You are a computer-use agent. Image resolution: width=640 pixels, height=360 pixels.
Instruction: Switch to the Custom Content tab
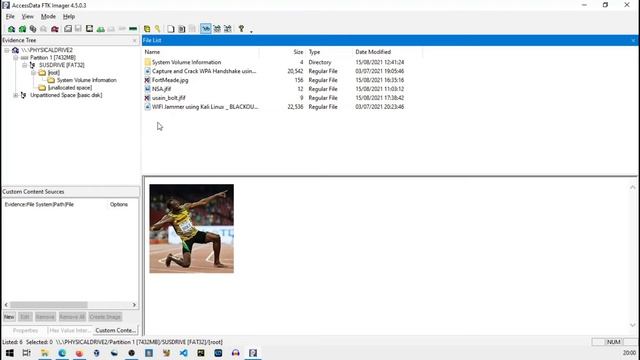coord(116,330)
